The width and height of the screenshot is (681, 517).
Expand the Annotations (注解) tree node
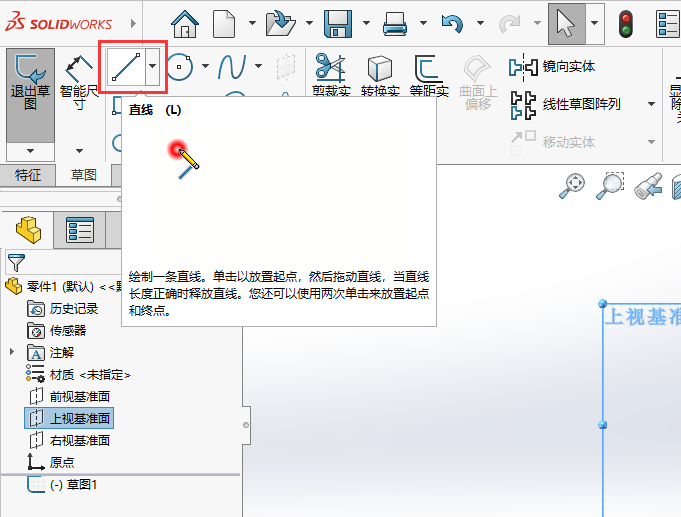coord(12,352)
